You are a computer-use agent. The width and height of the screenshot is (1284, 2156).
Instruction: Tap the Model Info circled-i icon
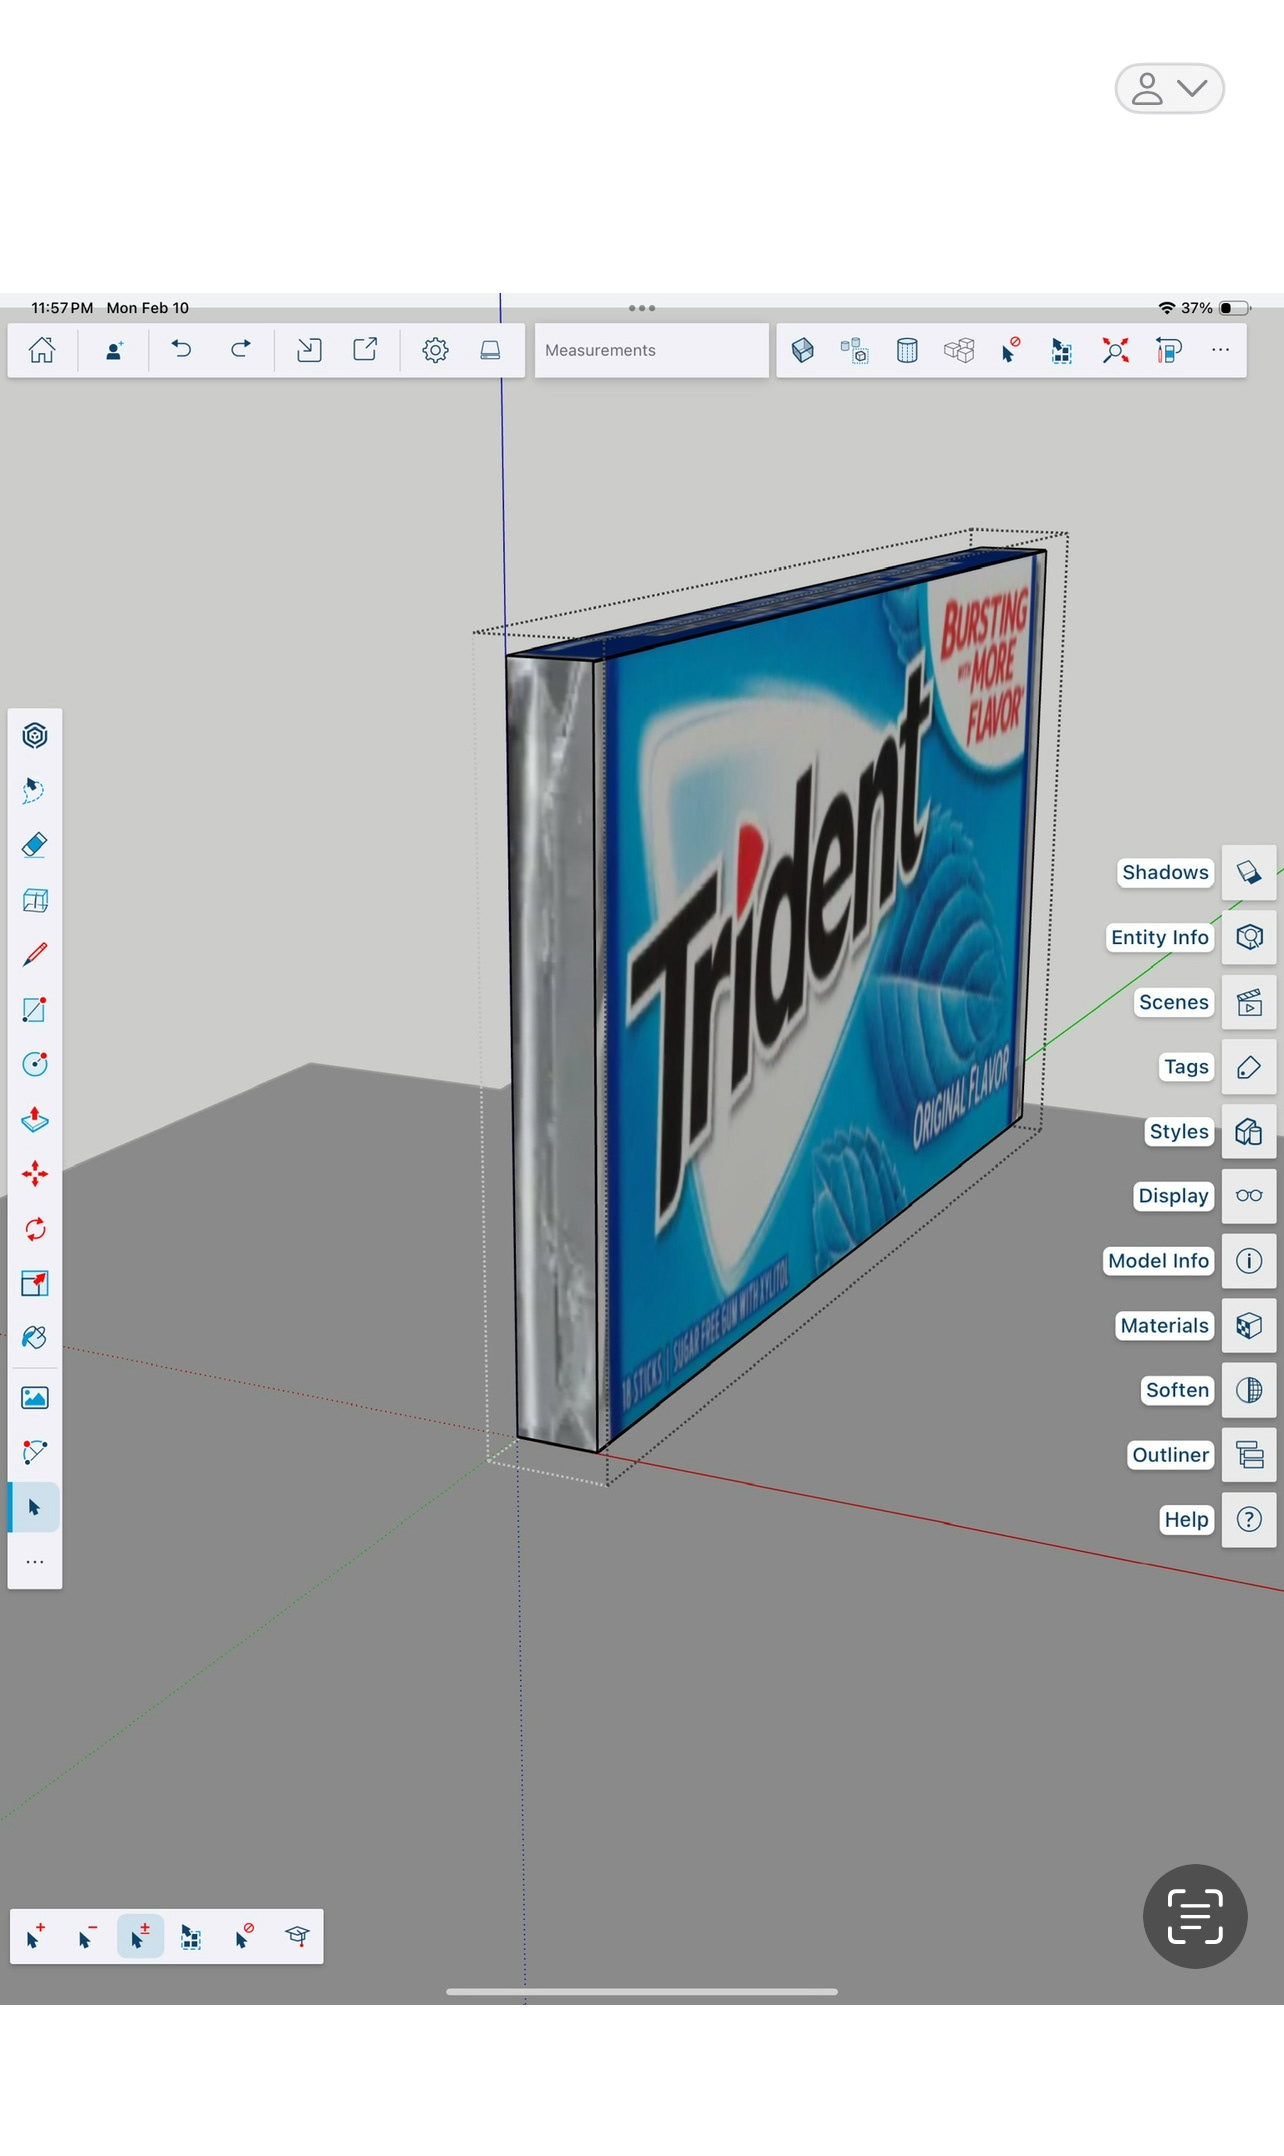[1249, 1261]
